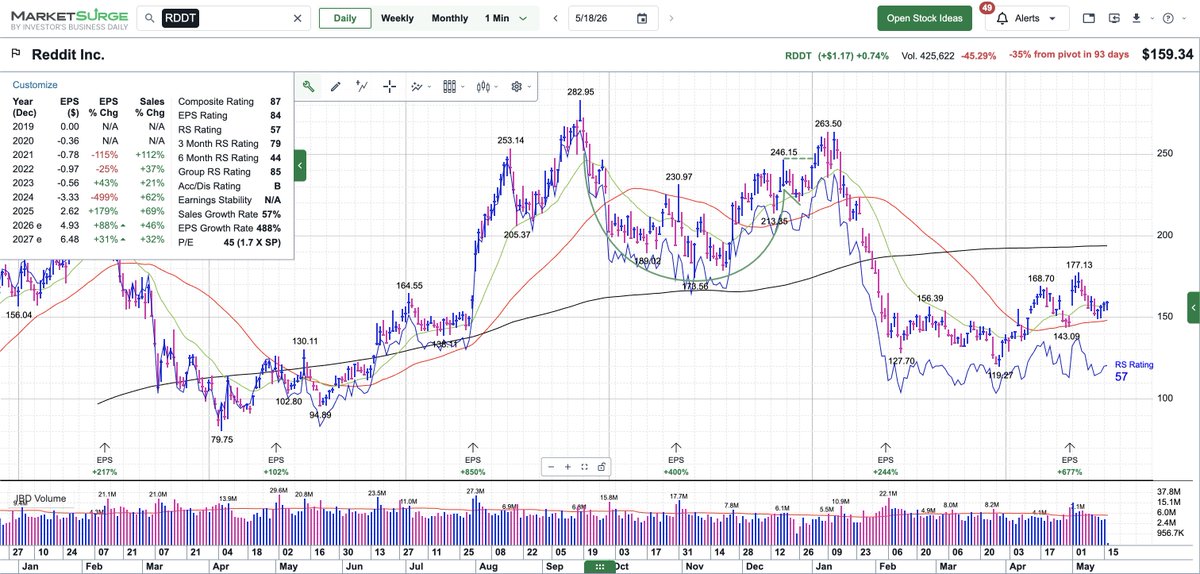Screen dimensions: 1200x574
Task: Click the flag icon beside Reddit Inc.
Action: [x=17, y=53]
